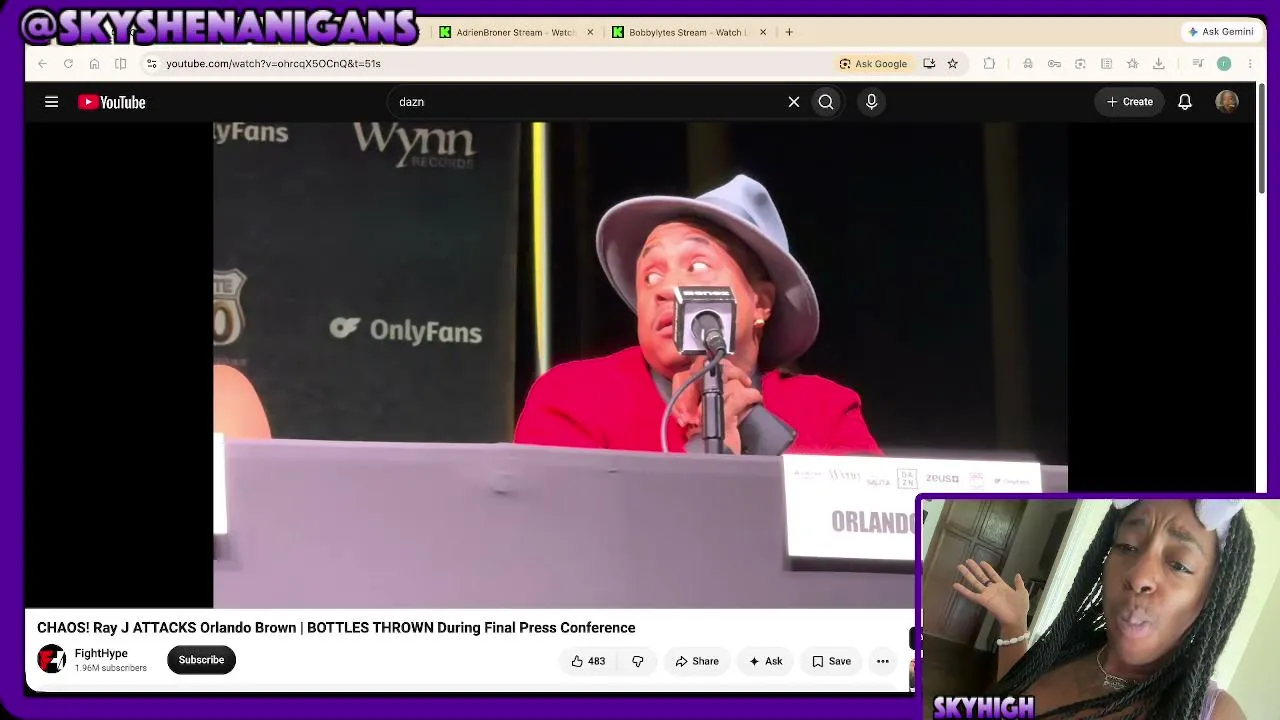1280x720 pixels.
Task: Subscribe to the FightHype channel
Action: pos(201,660)
